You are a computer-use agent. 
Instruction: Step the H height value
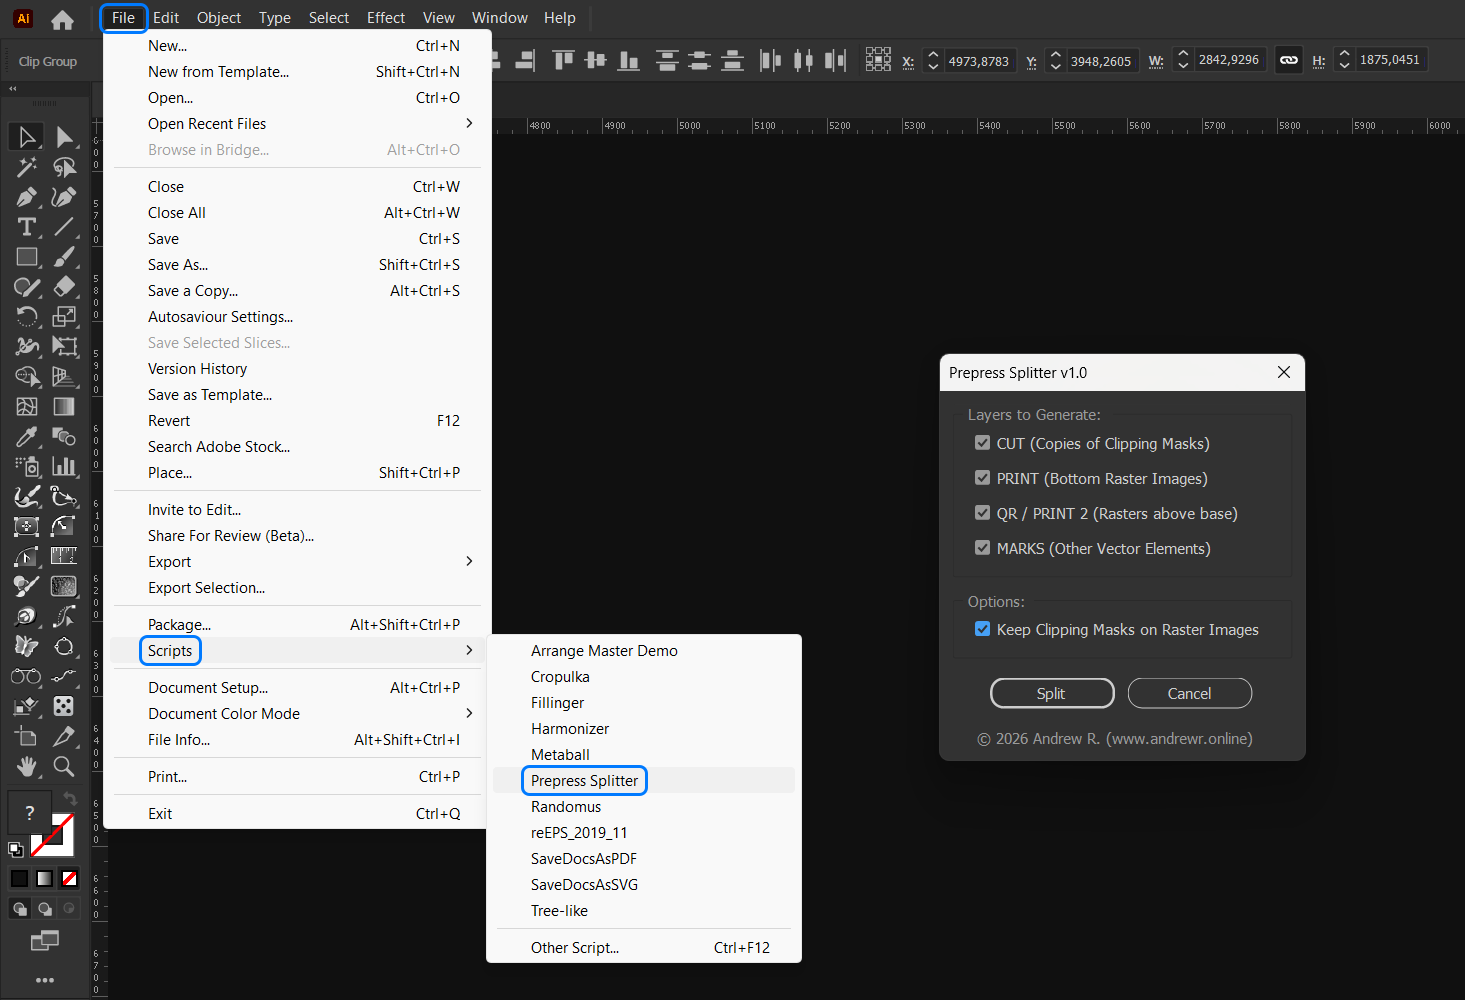point(1344,60)
